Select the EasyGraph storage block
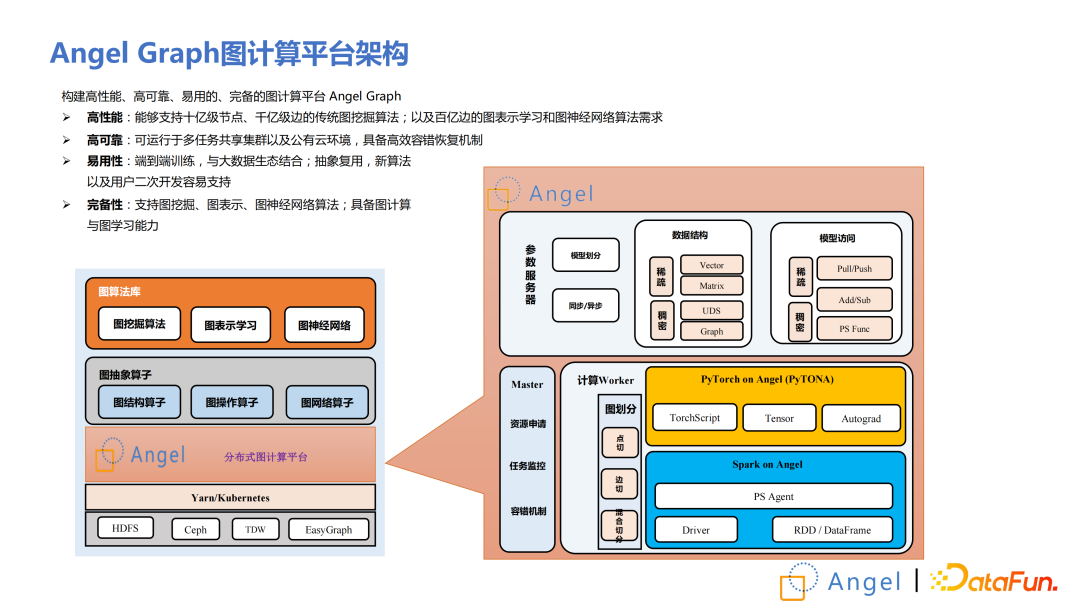 (328, 528)
